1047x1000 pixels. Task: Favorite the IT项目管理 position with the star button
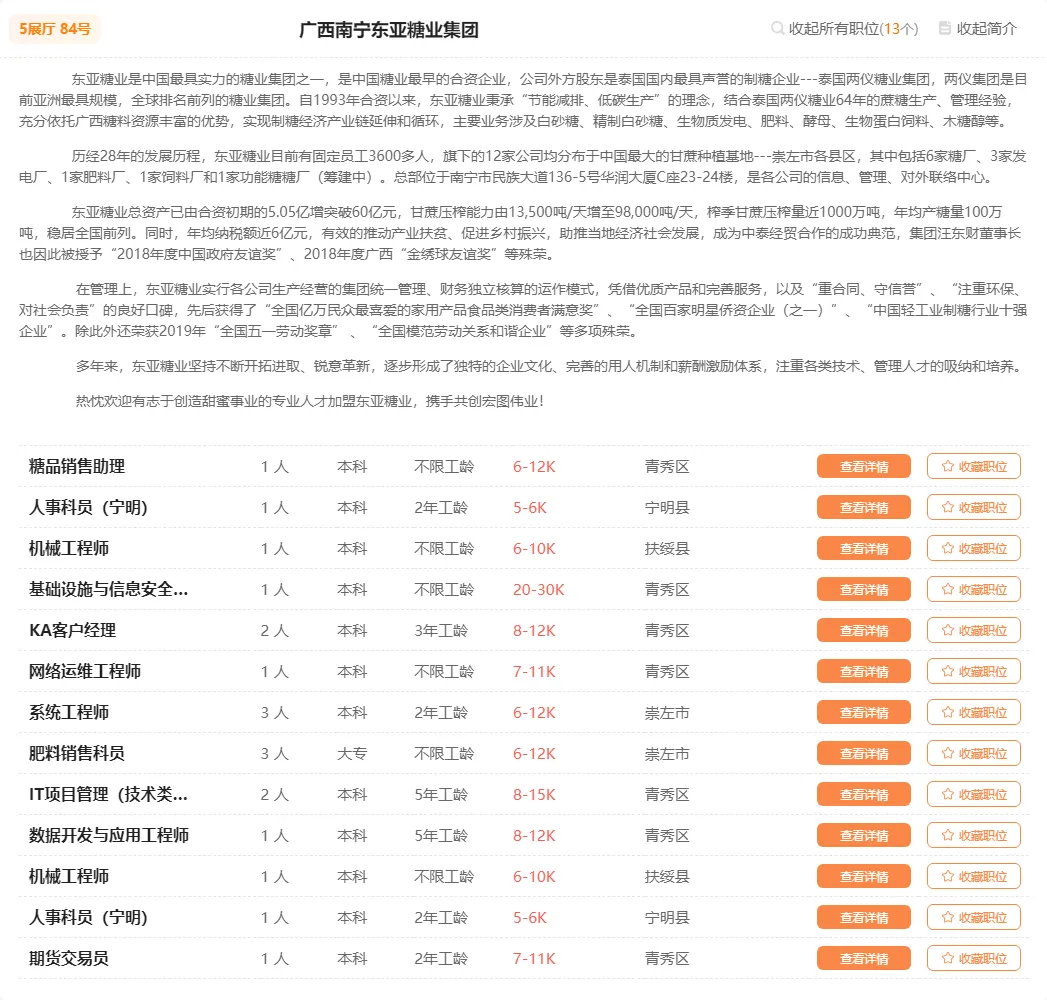(974, 794)
